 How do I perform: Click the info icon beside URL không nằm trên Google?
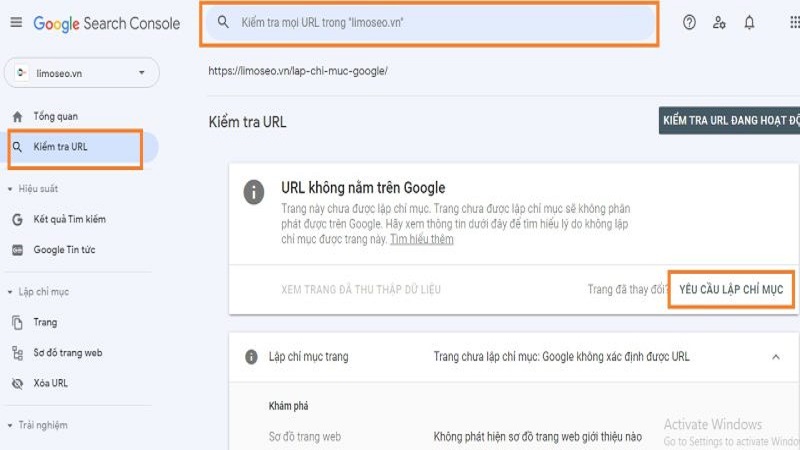coord(255,192)
